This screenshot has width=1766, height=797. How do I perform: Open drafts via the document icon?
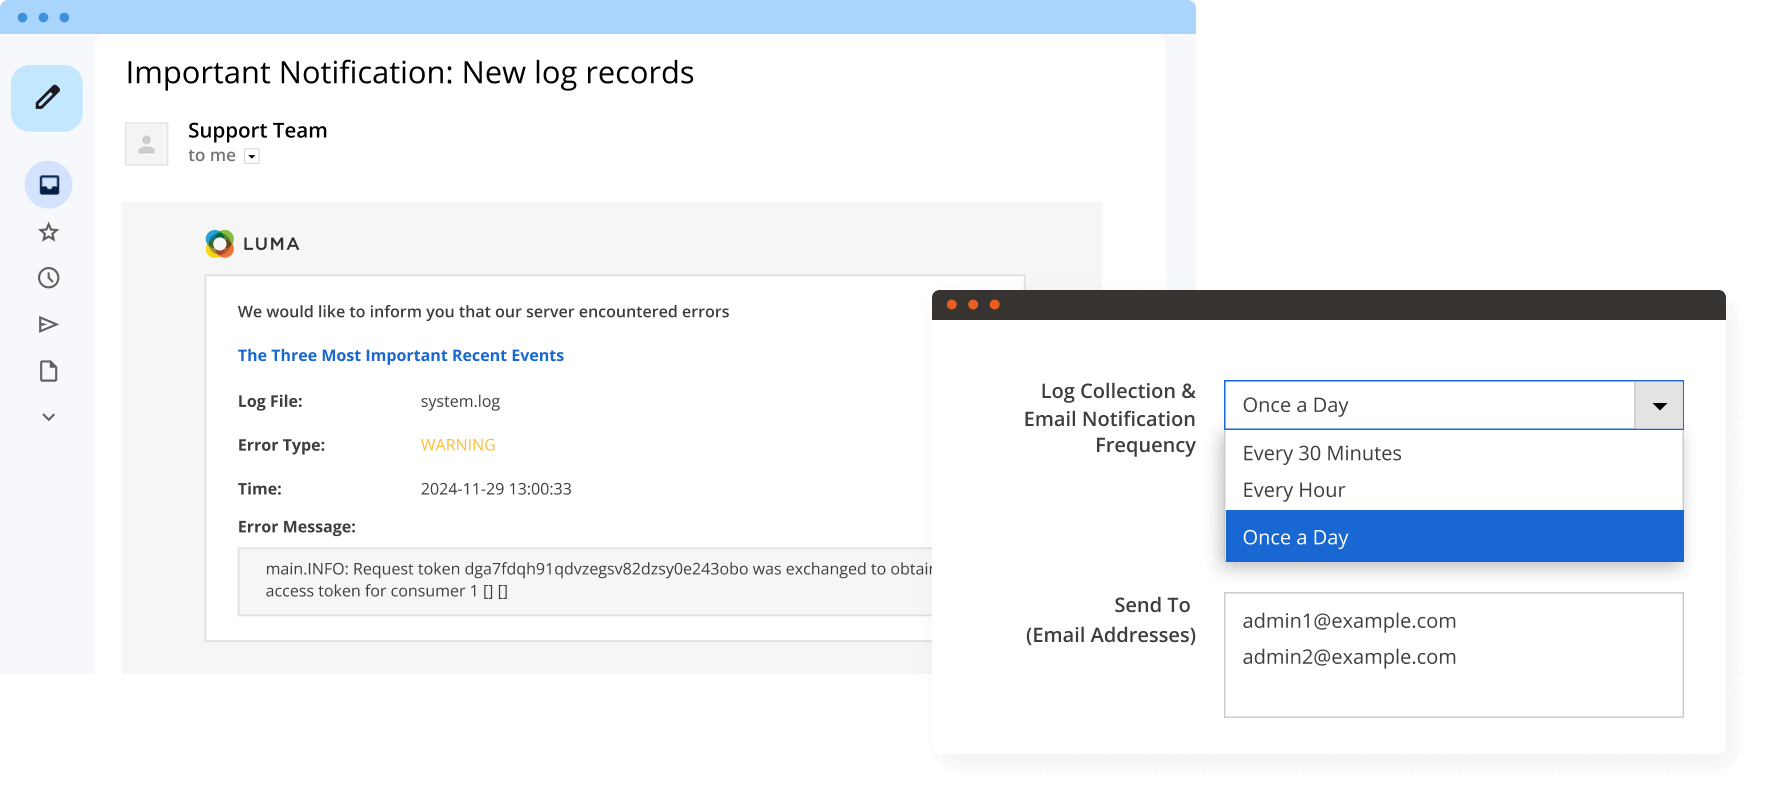pos(48,371)
